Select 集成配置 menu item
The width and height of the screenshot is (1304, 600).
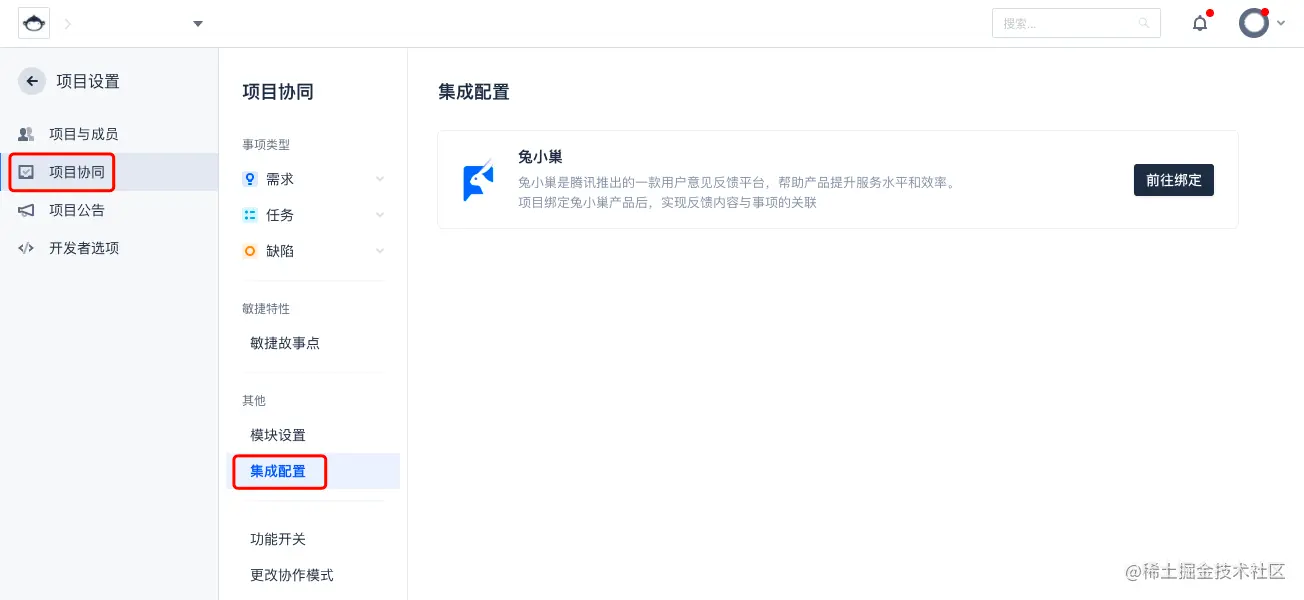click(x=278, y=471)
